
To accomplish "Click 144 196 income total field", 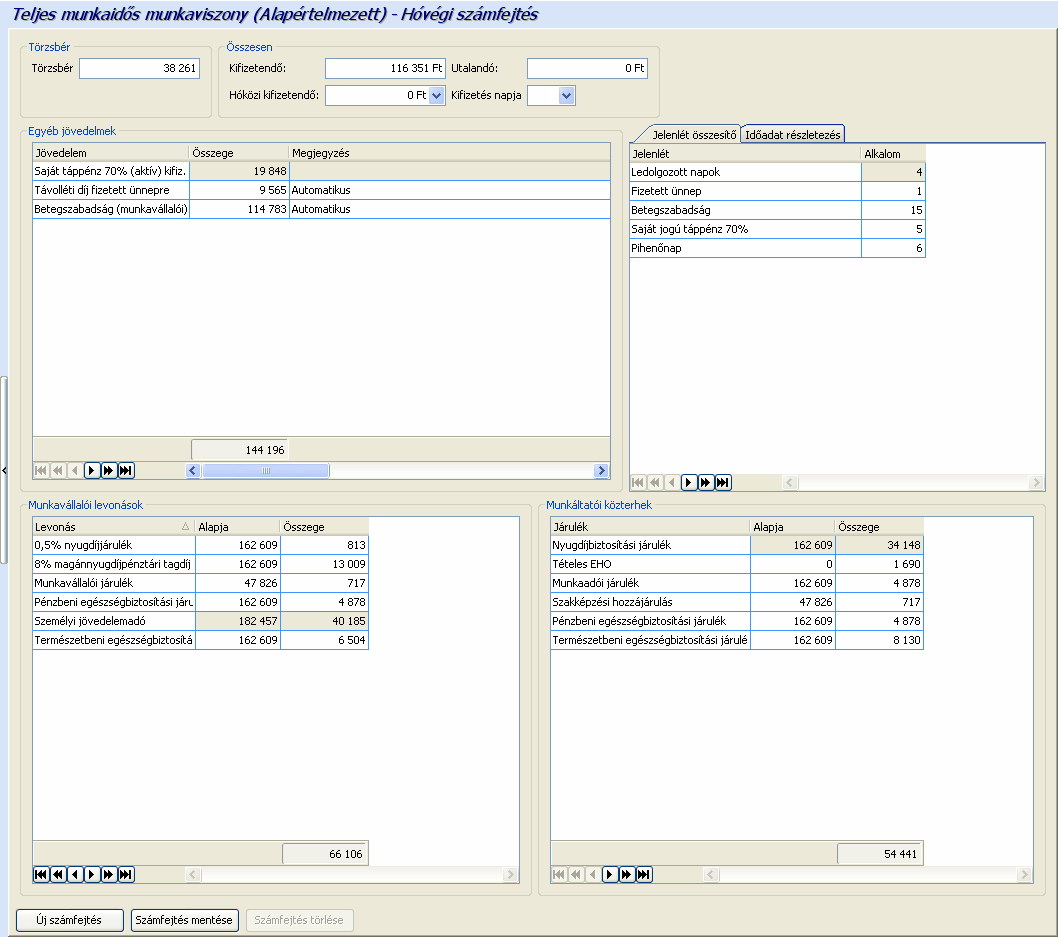I will [x=240, y=450].
